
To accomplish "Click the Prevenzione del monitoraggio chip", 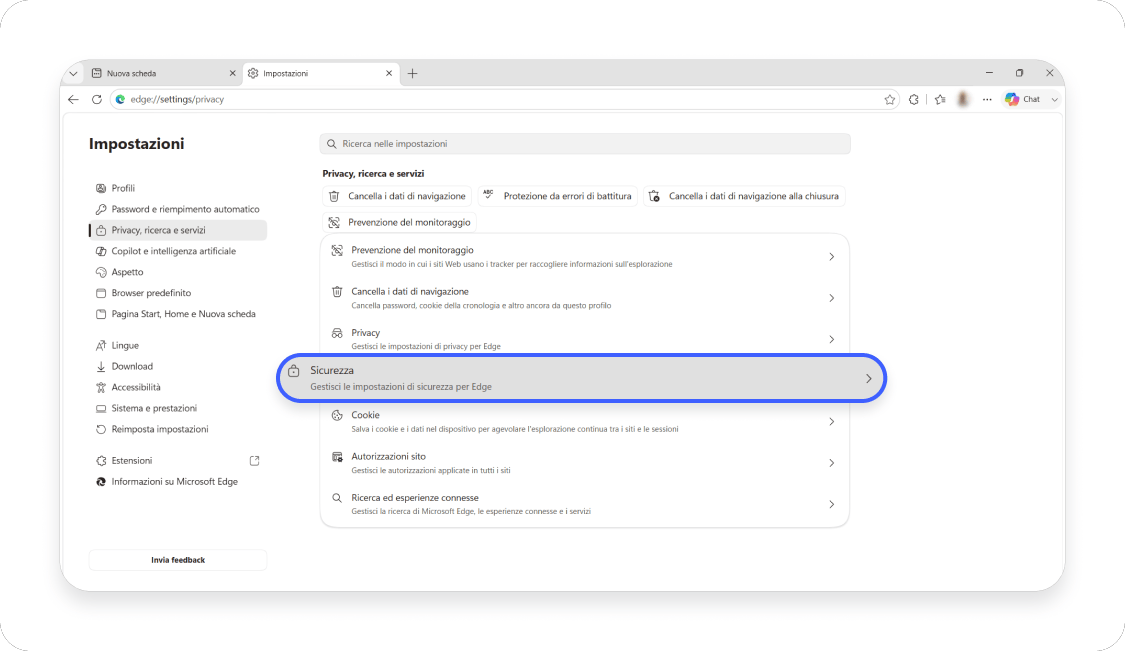I will (400, 223).
